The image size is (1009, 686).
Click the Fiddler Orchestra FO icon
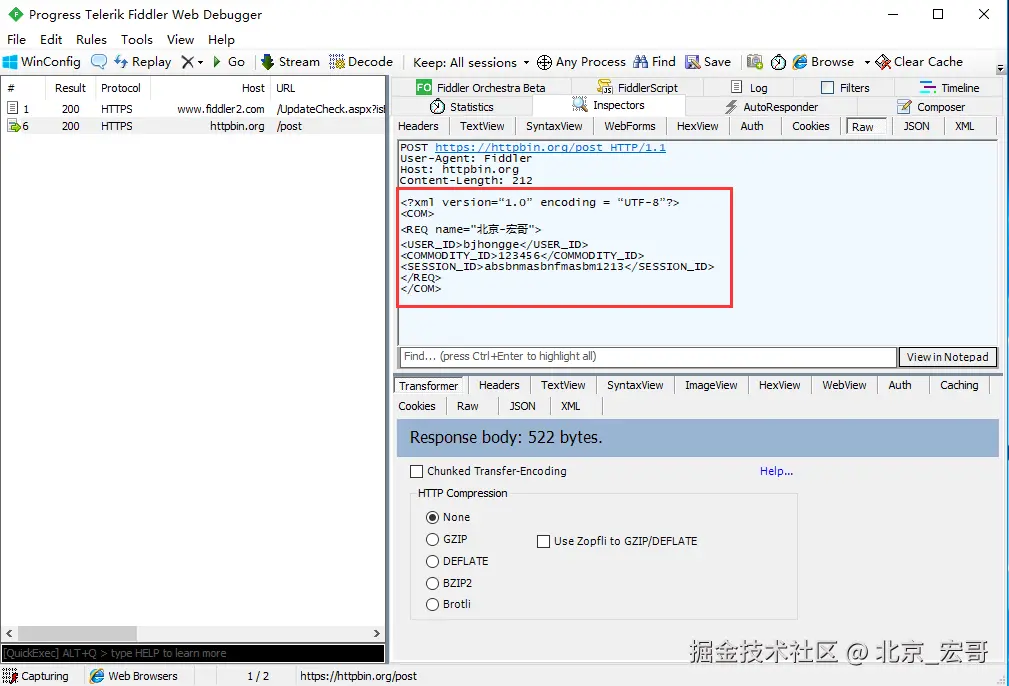pos(423,88)
